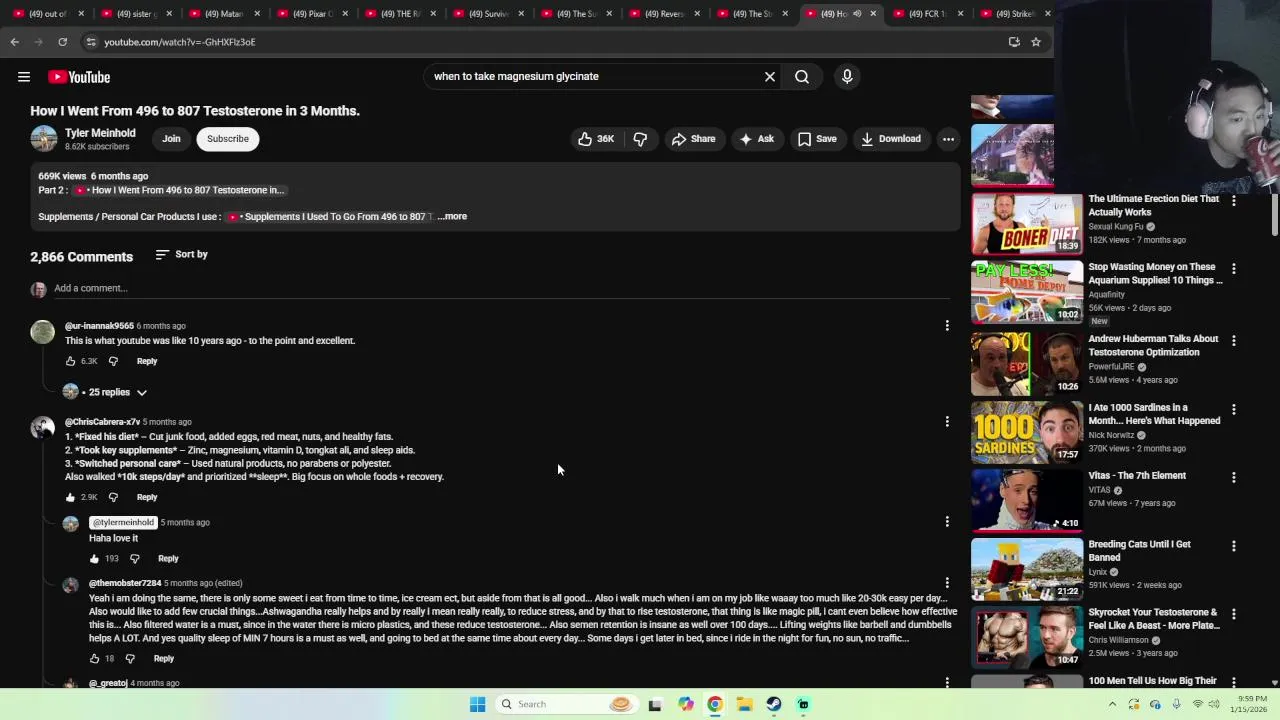
Task: Click the taskbar Search box
Action: point(565,704)
